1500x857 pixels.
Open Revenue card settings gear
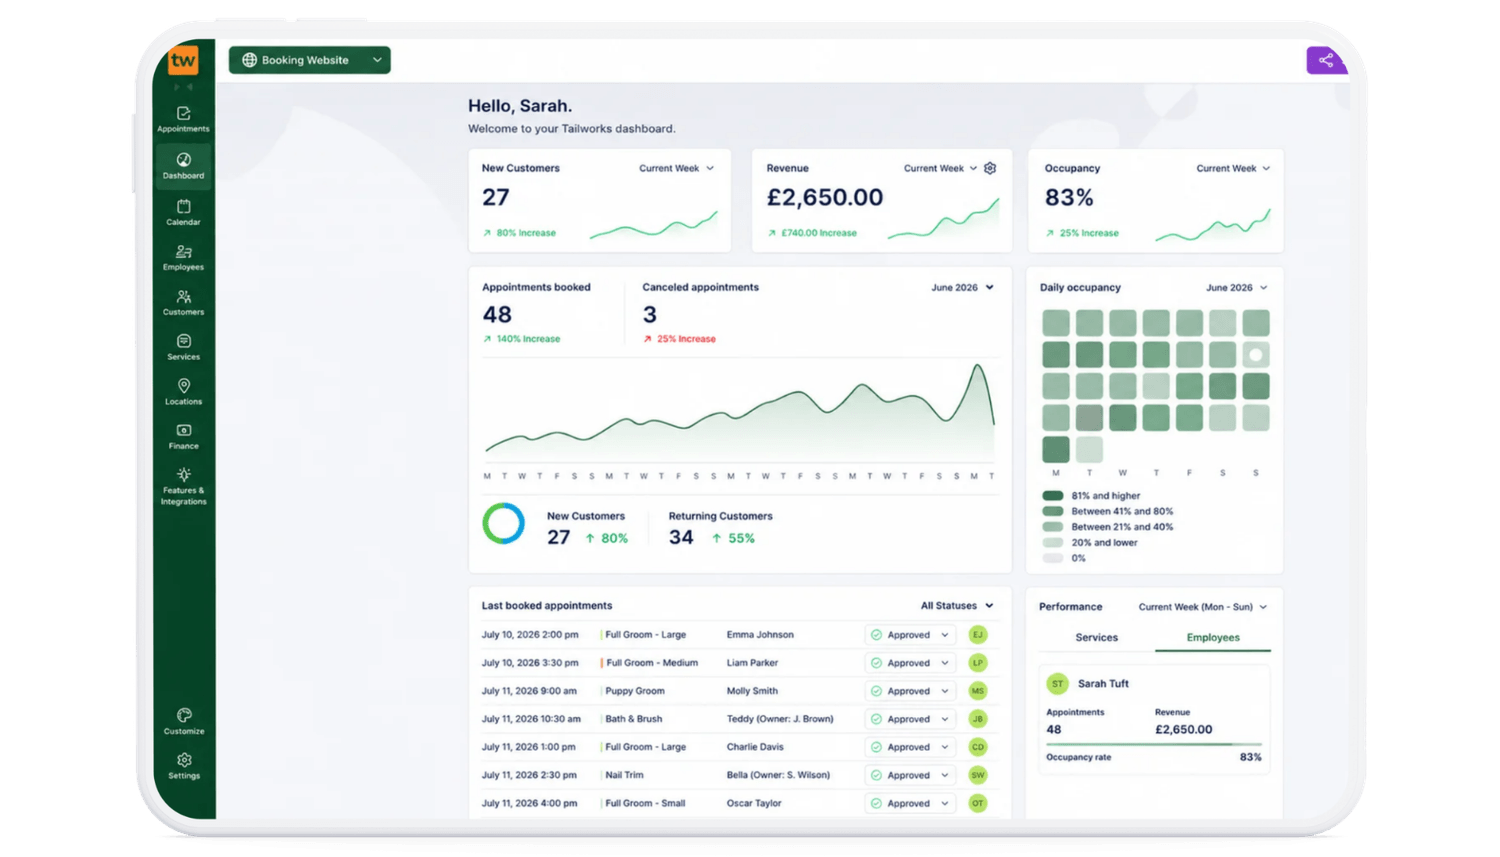[990, 168]
